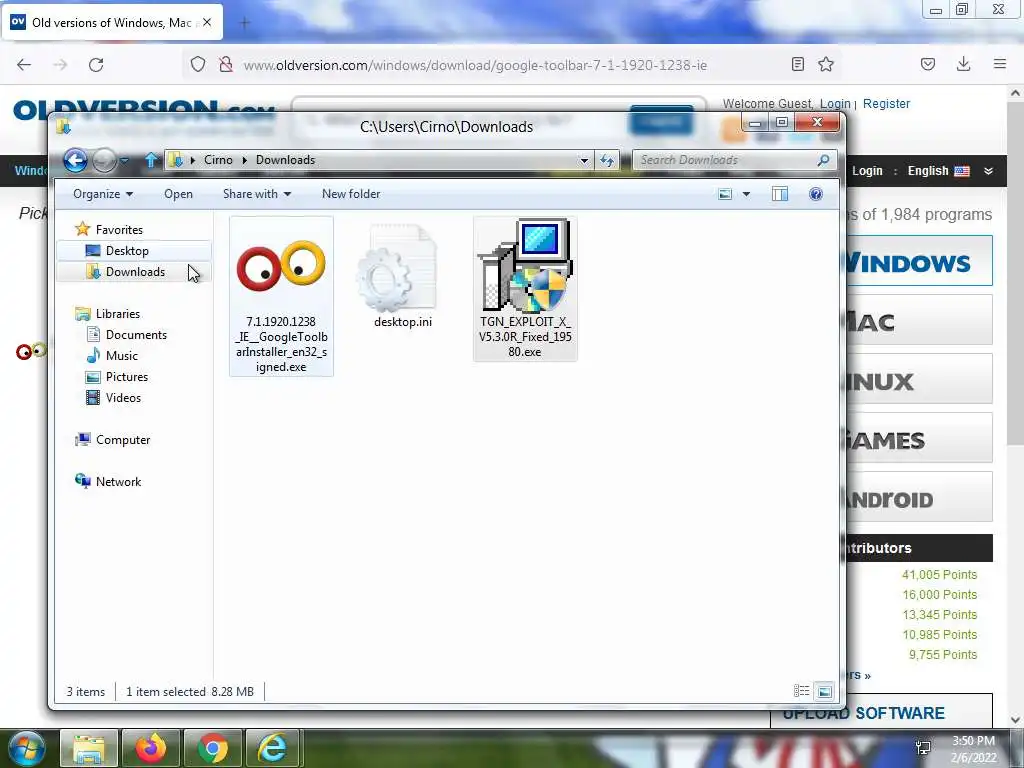The image size is (1024, 768).
Task: Launch Internet Explorer from taskbar
Action: [x=272, y=748]
